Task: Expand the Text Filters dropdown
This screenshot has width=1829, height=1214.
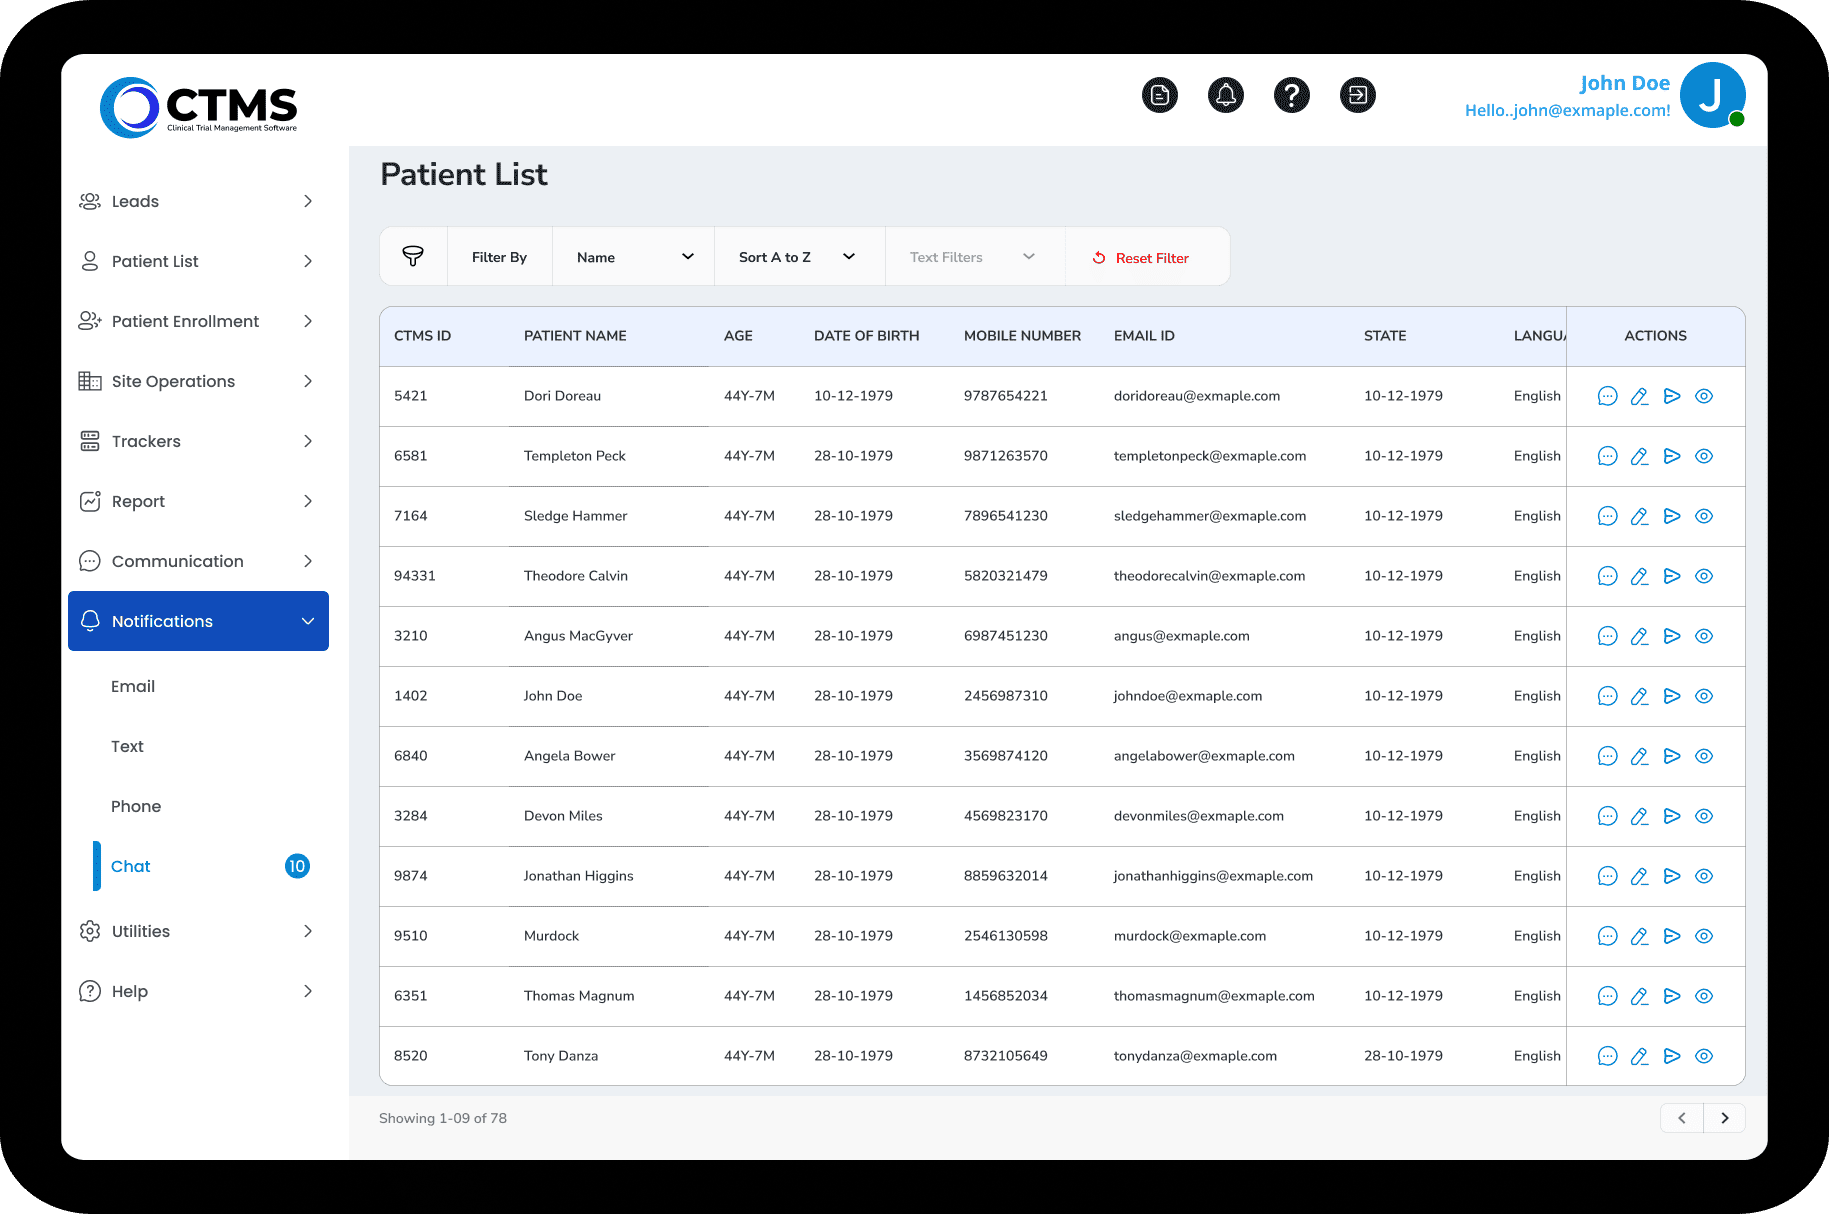Action: (x=971, y=256)
